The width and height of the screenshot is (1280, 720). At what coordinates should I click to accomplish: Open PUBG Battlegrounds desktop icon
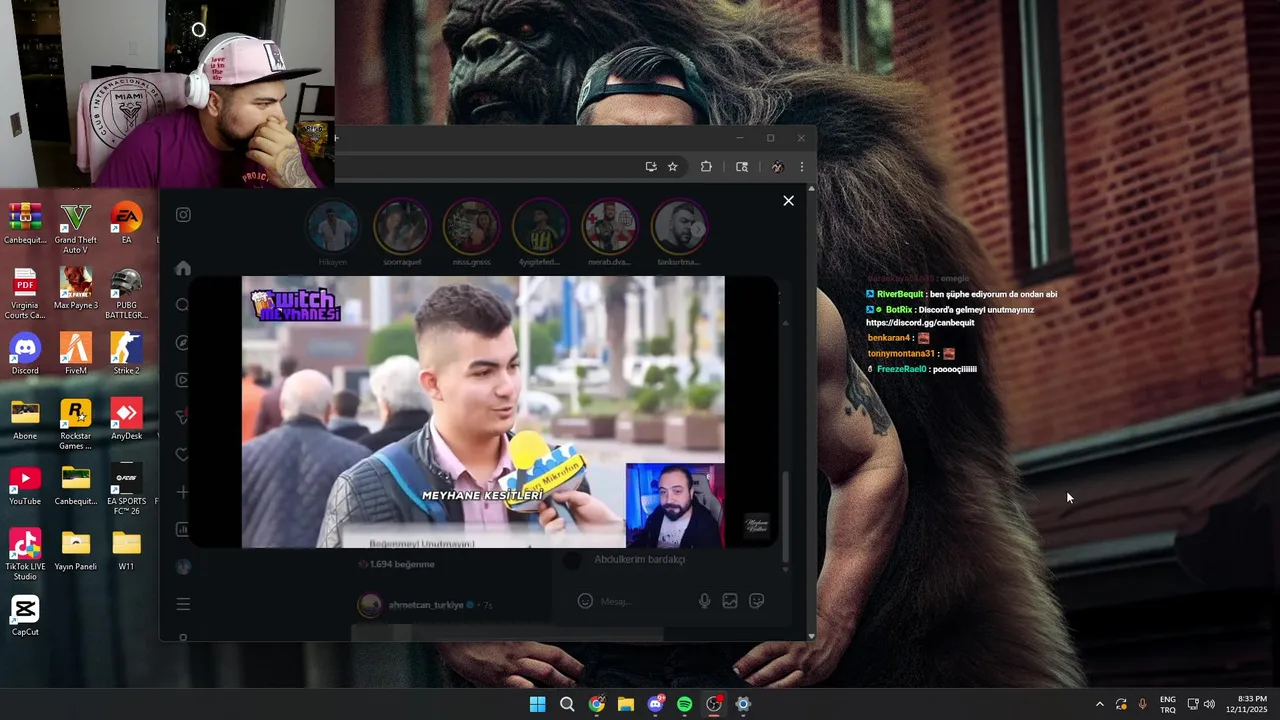126,294
